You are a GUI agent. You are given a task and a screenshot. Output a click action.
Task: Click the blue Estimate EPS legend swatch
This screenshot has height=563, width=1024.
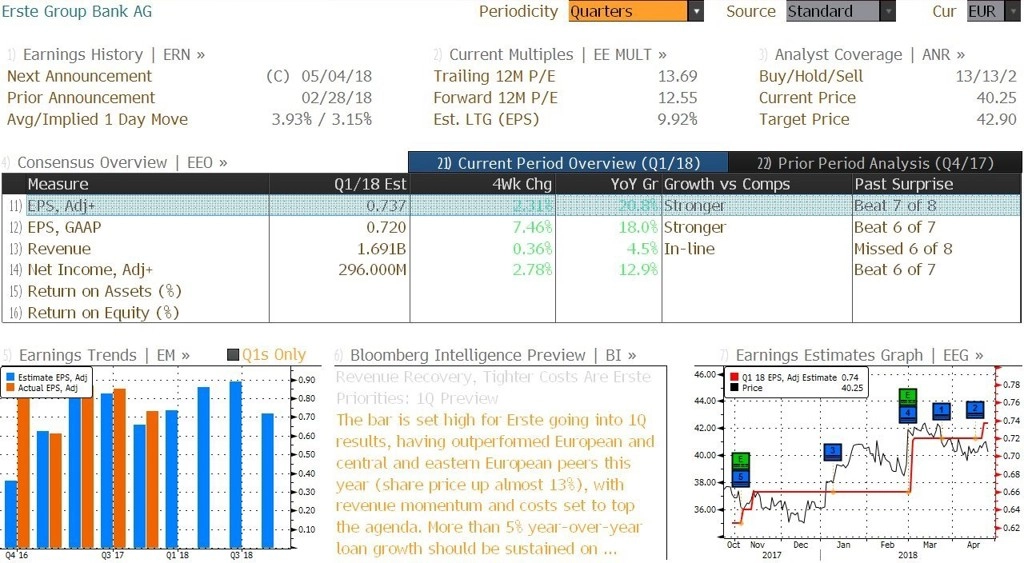(10, 378)
